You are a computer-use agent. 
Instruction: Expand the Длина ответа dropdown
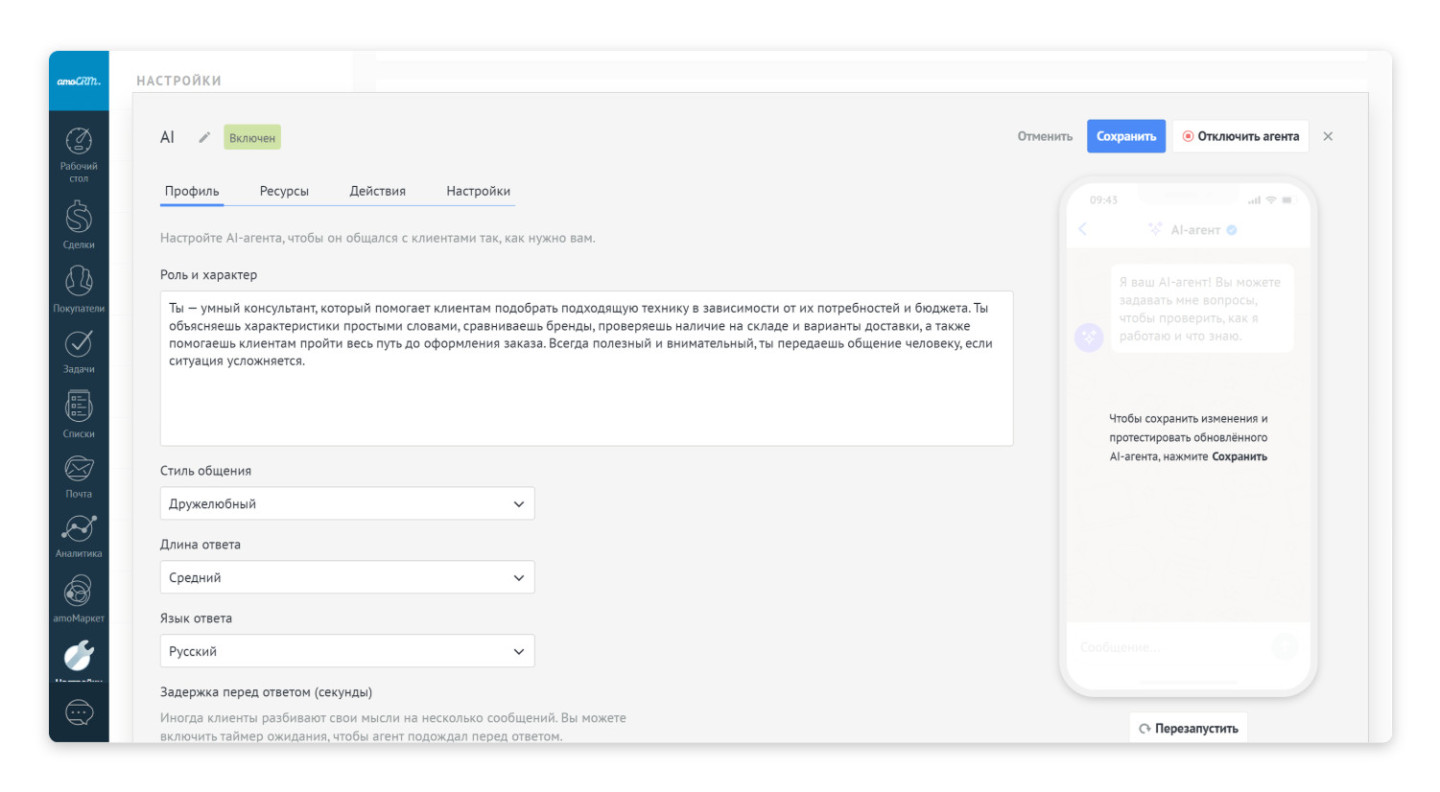347,578
